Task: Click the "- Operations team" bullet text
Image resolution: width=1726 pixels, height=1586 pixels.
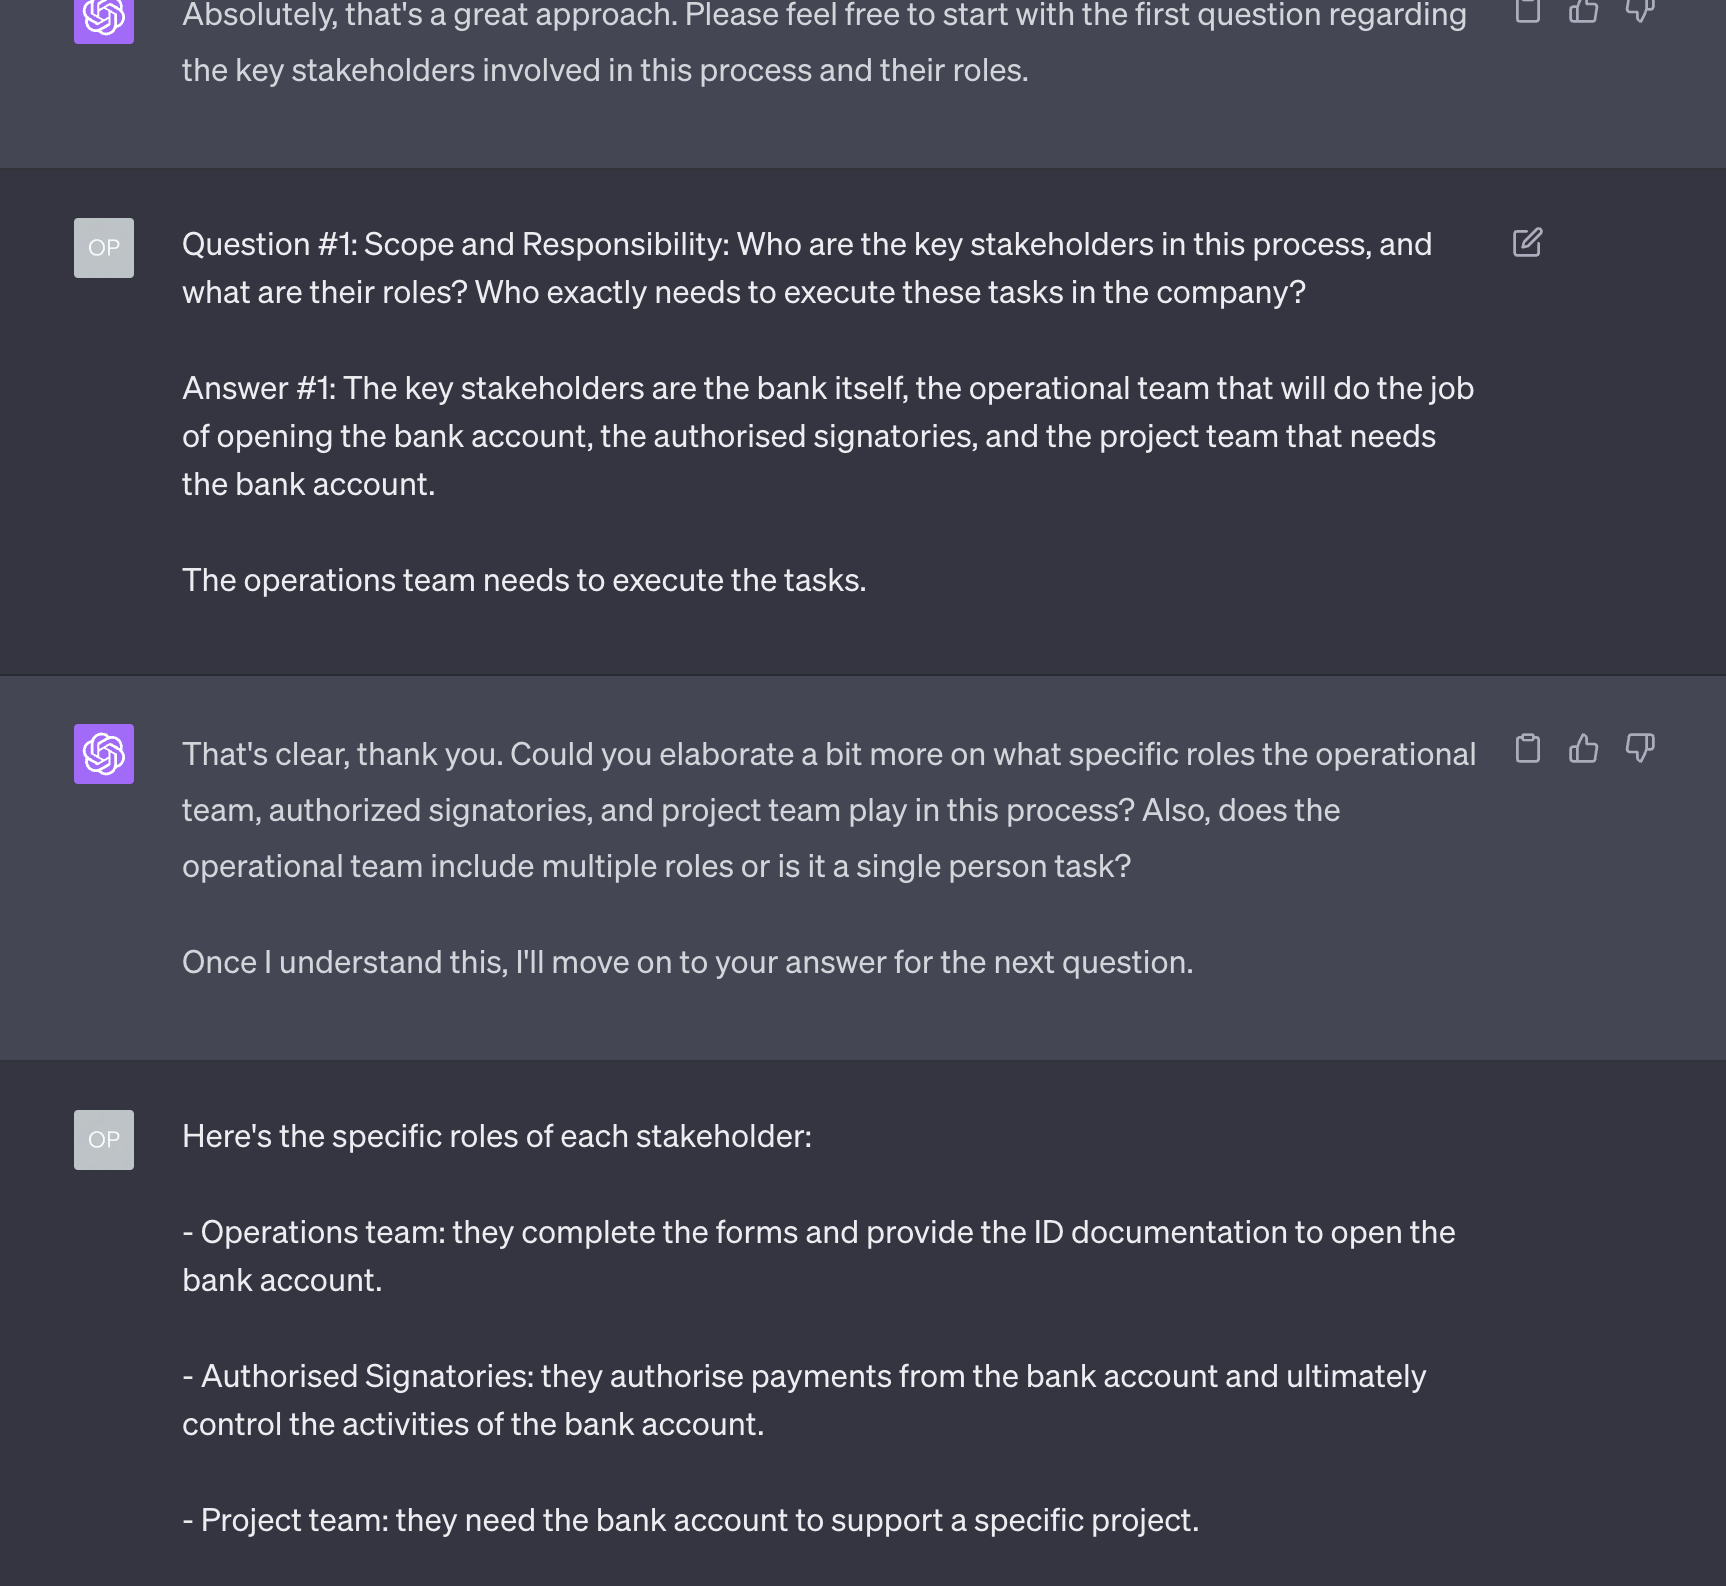Action: click(x=819, y=1256)
